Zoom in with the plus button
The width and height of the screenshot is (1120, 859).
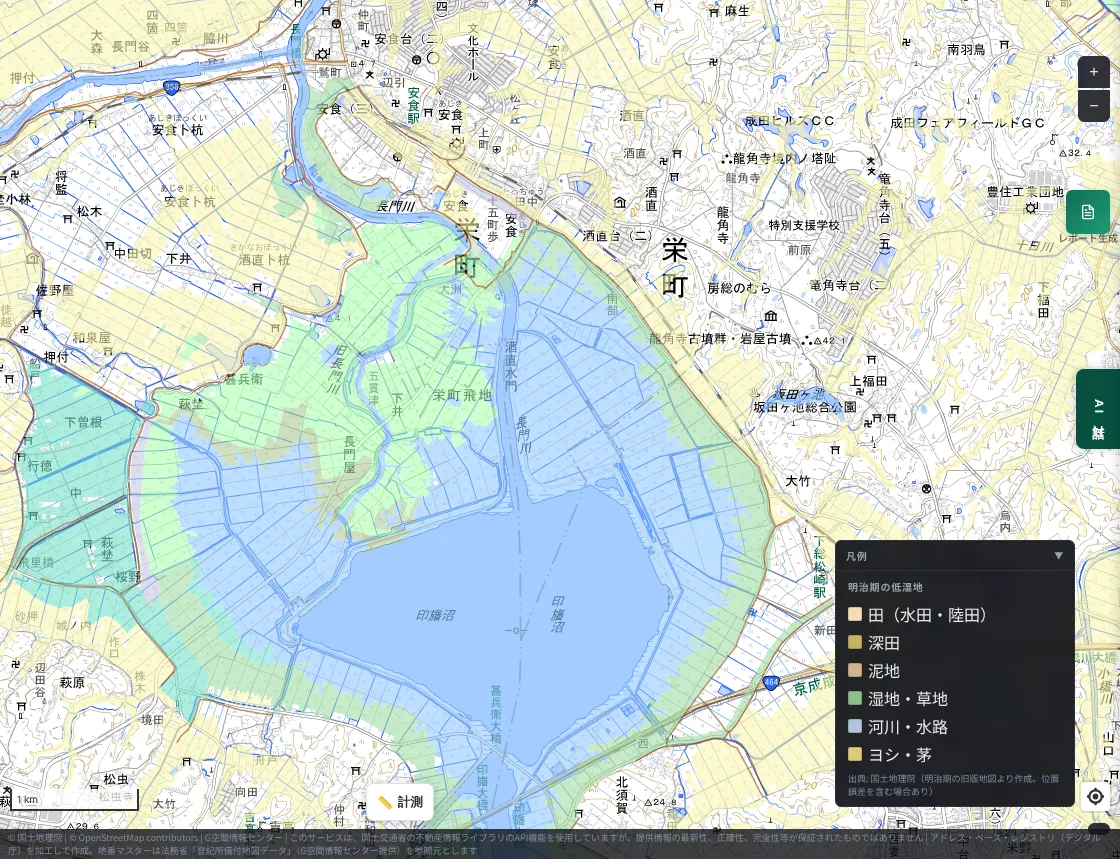[x=1094, y=72]
